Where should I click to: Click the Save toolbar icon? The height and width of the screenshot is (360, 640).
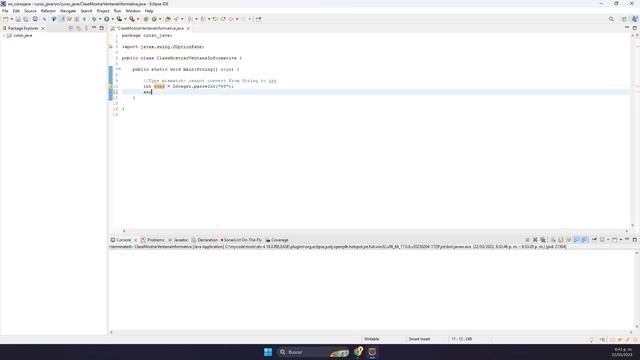[18, 19]
